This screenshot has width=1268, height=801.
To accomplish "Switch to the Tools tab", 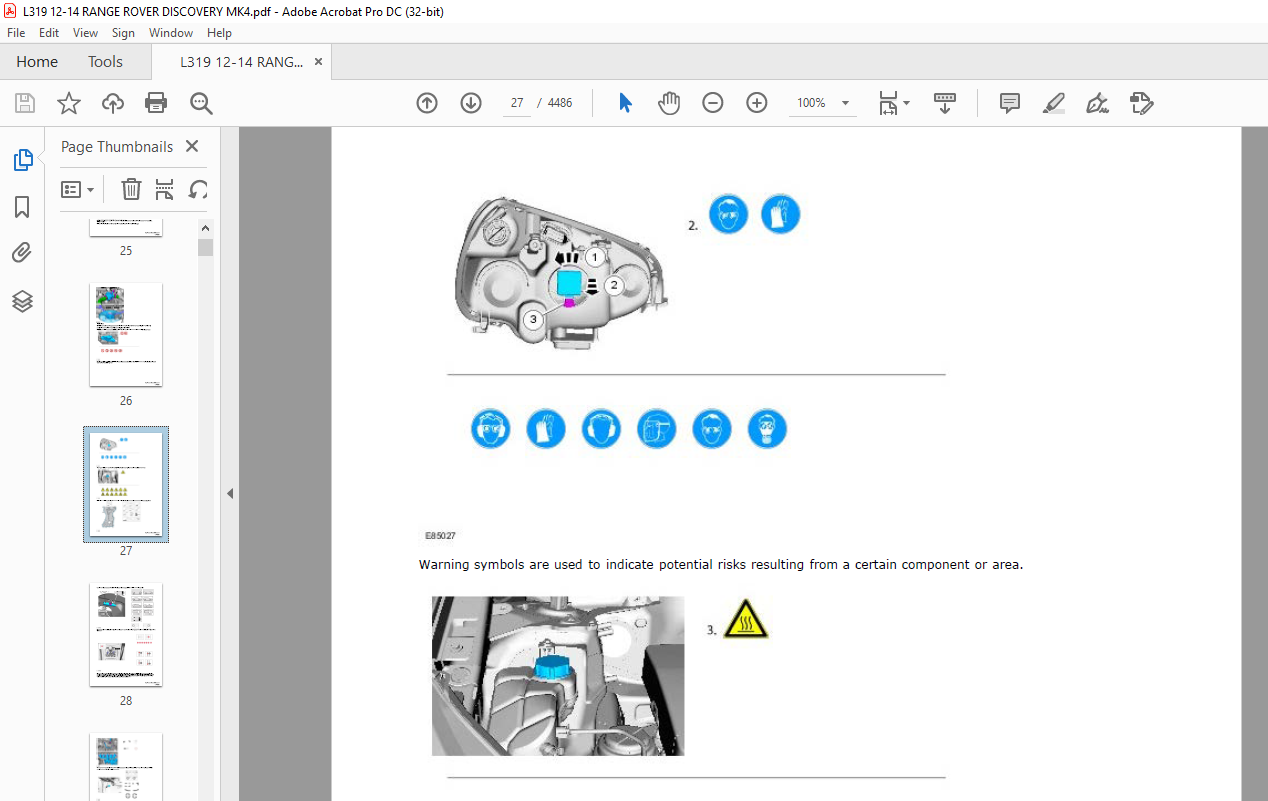I will [x=105, y=62].
